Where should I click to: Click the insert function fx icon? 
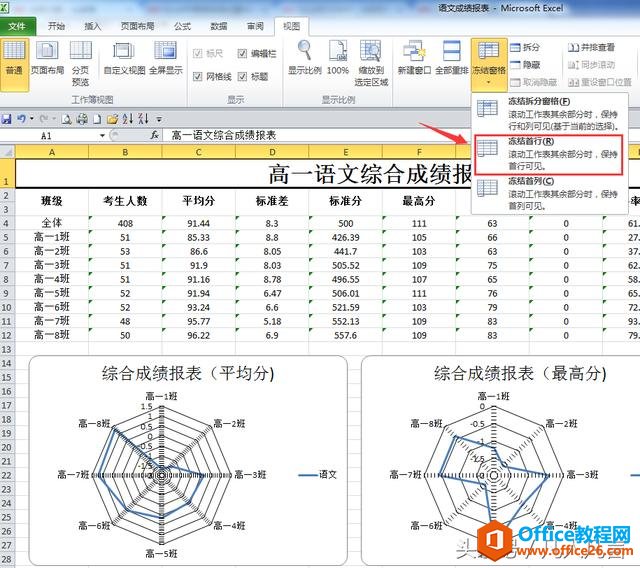pyautogui.click(x=154, y=135)
